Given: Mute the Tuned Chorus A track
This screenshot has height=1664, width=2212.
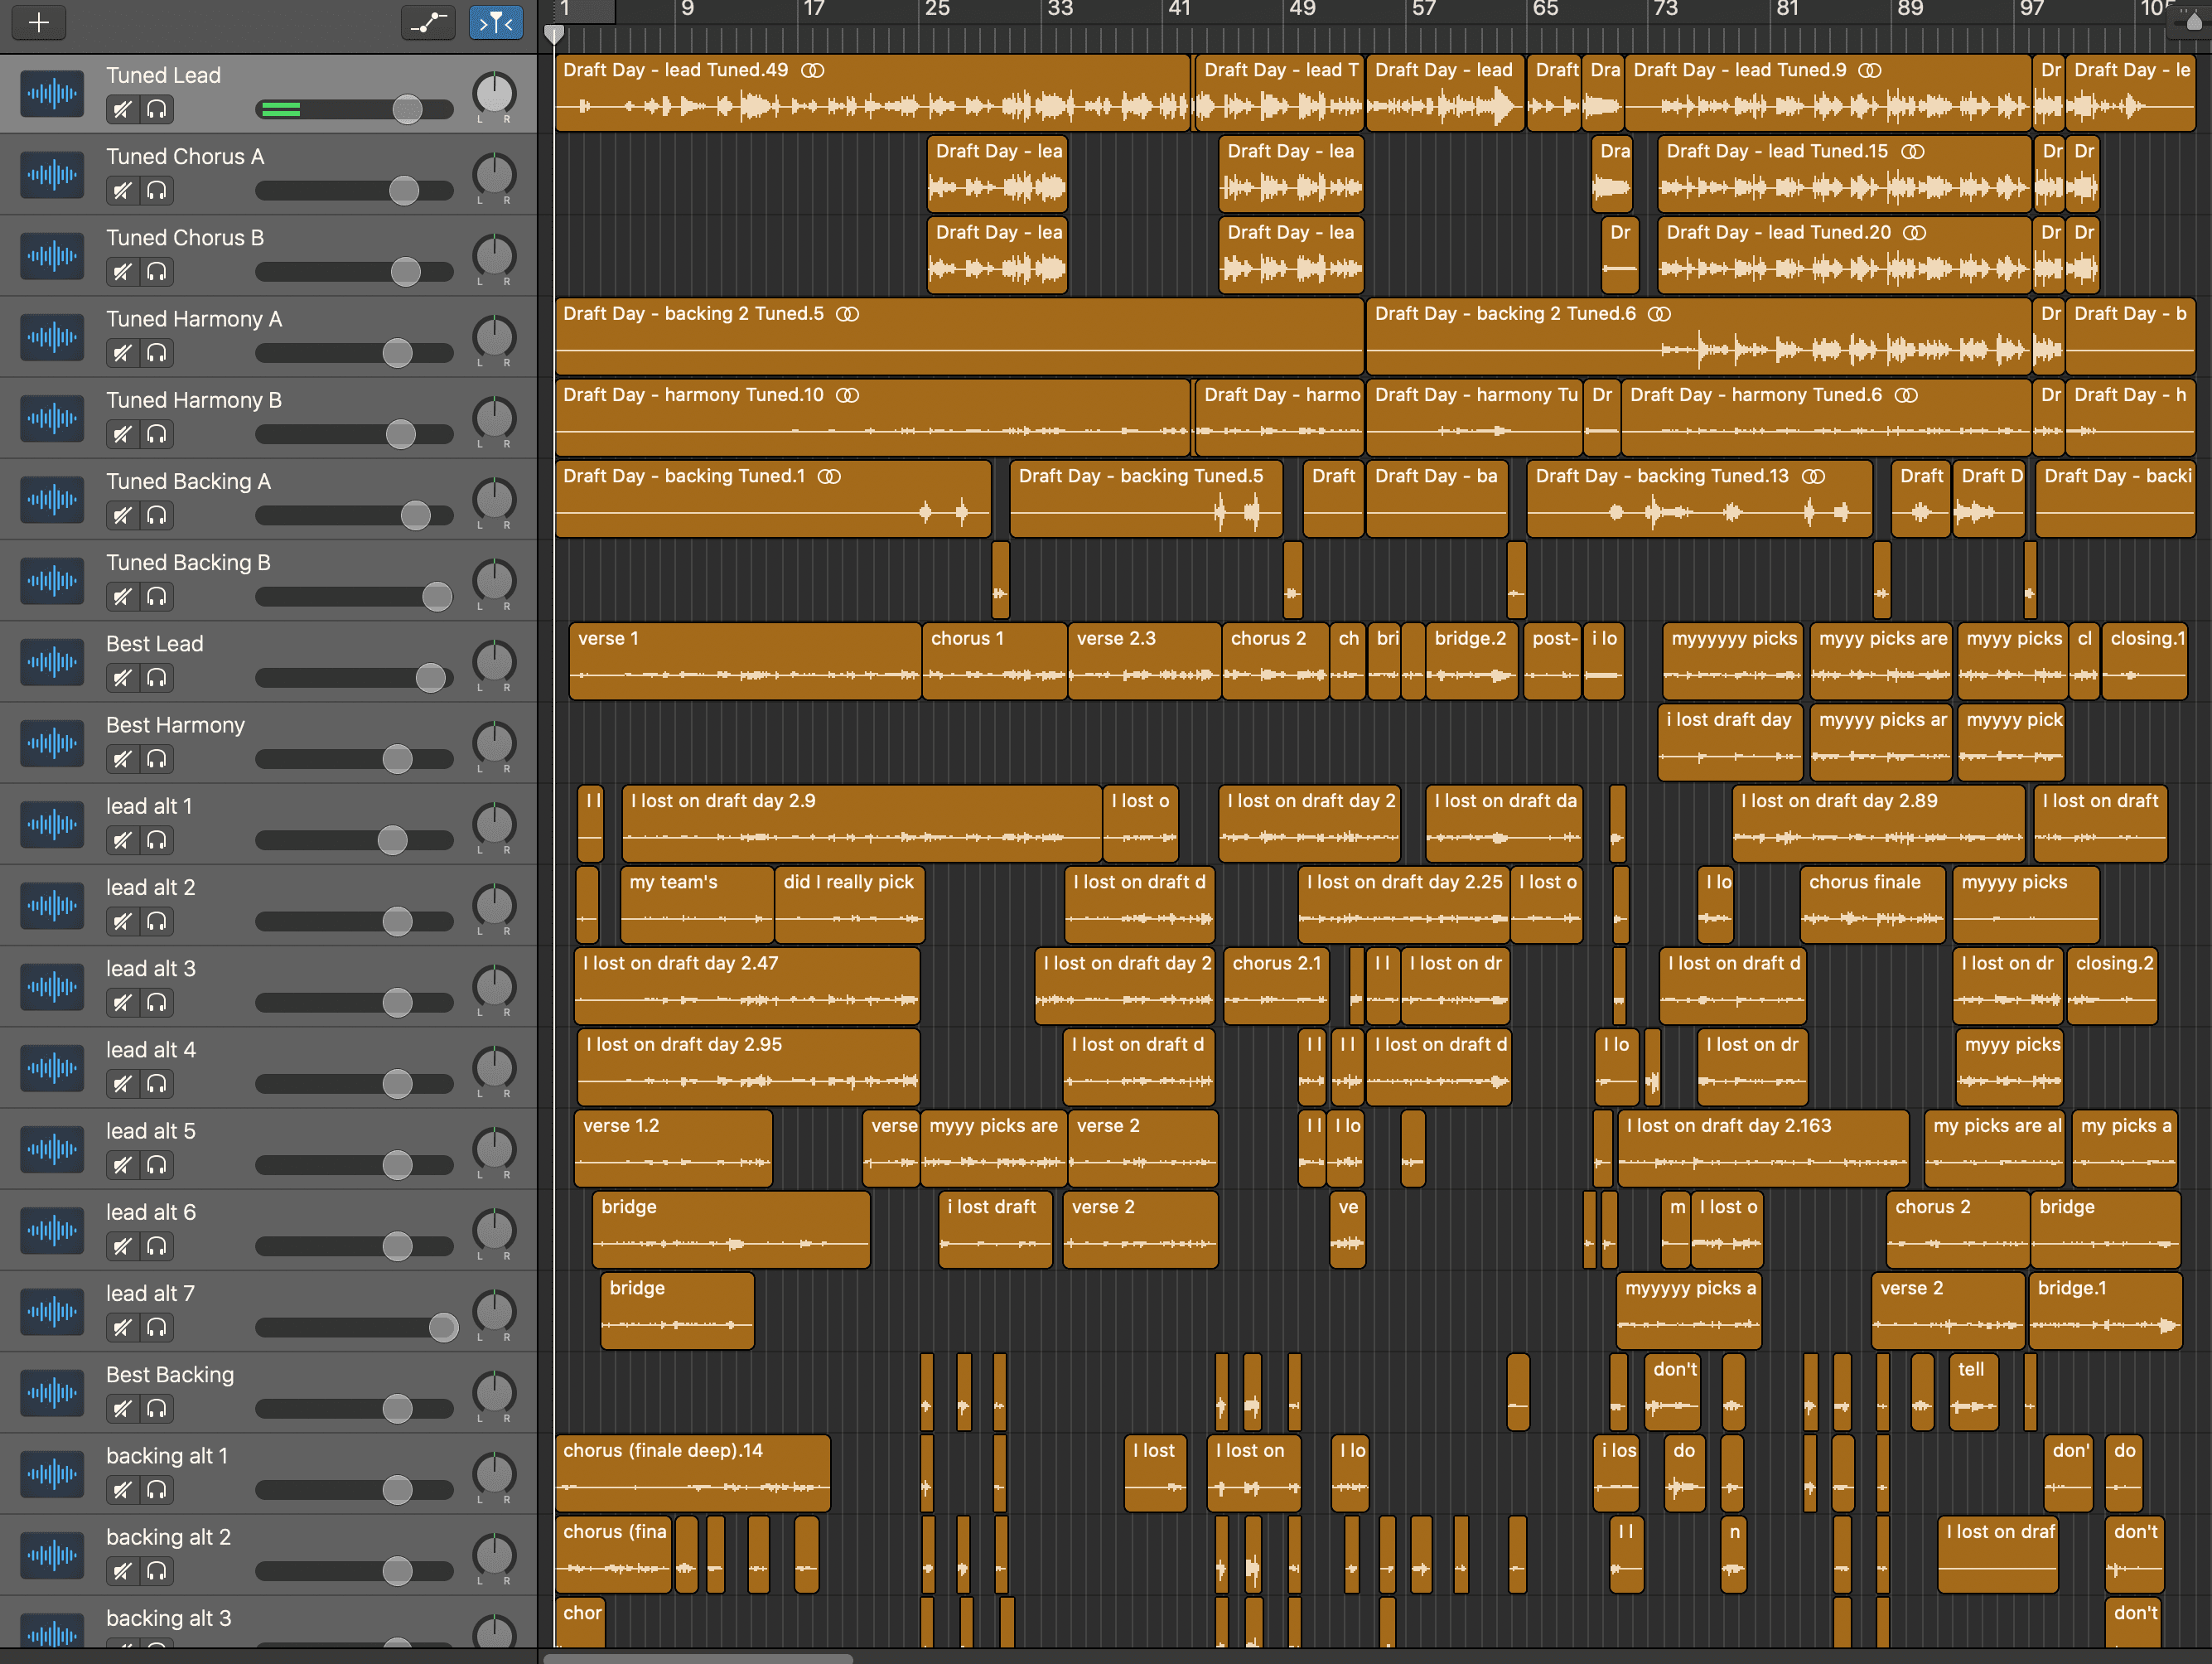Looking at the screenshot, I should (122, 190).
